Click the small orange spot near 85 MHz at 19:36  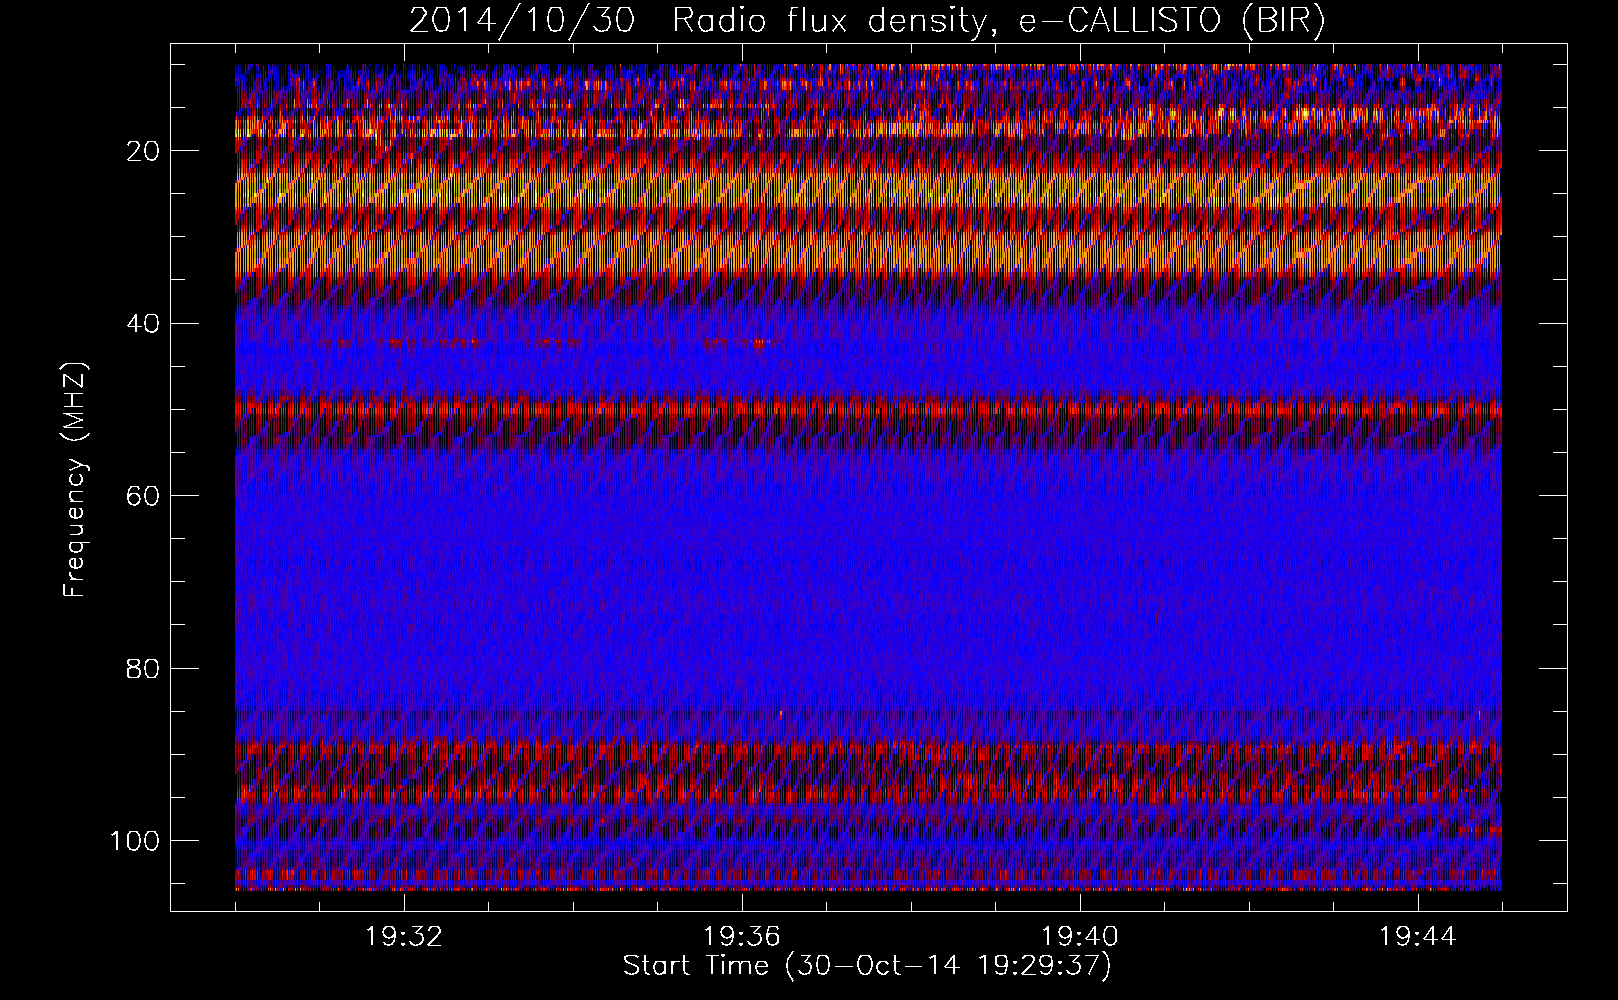click(x=780, y=714)
